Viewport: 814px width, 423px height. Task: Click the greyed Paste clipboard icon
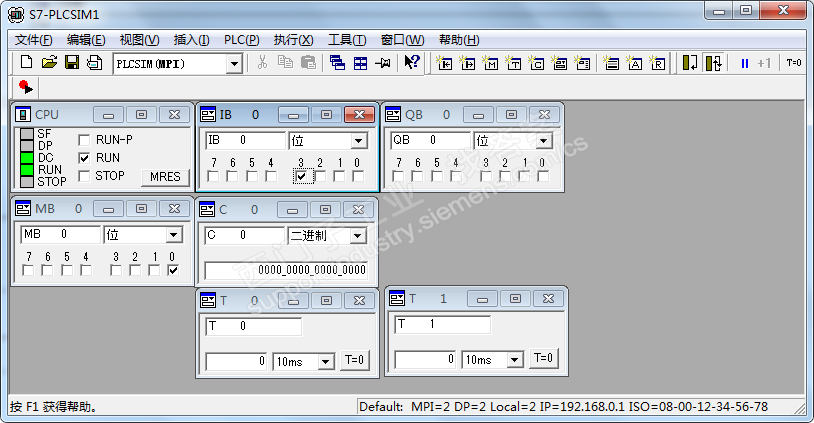(x=308, y=63)
